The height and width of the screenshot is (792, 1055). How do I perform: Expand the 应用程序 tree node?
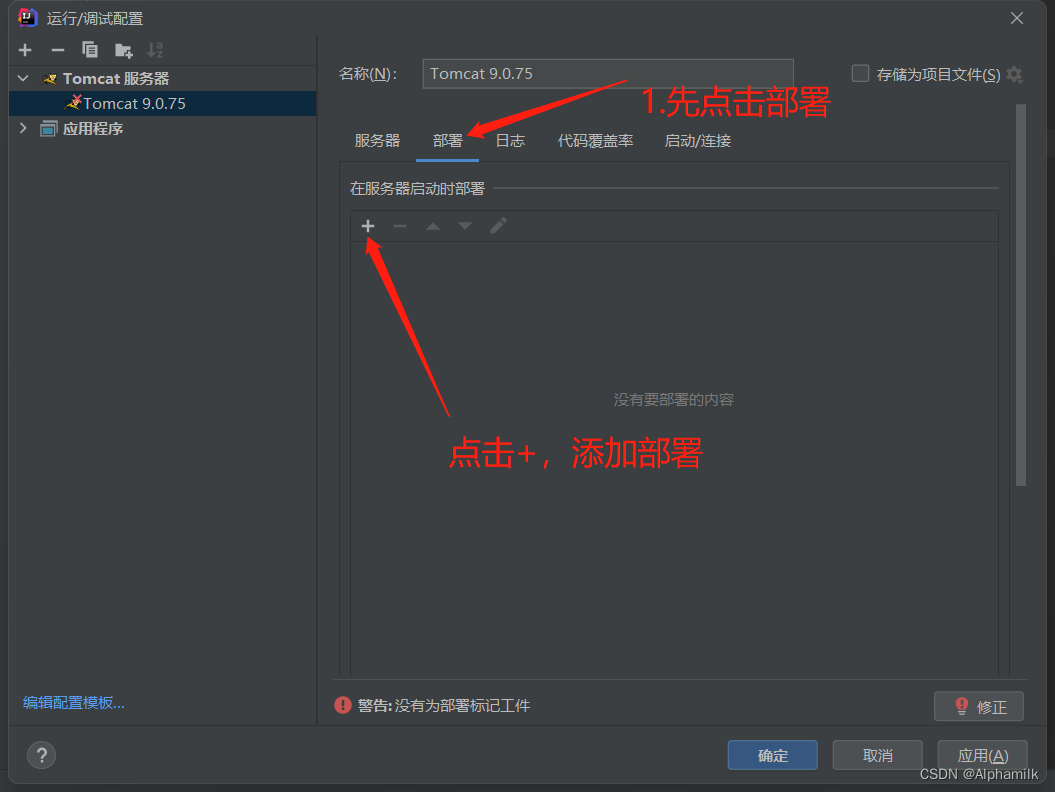tap(23, 128)
